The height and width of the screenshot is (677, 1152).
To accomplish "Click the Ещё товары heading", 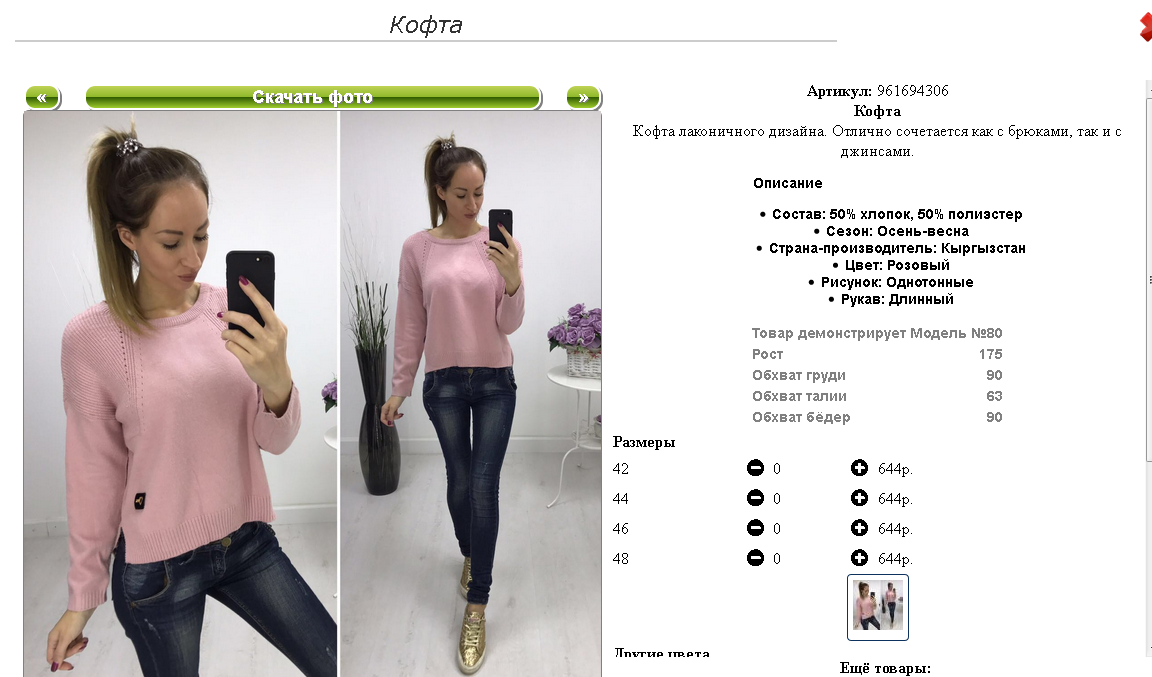I will [x=885, y=667].
